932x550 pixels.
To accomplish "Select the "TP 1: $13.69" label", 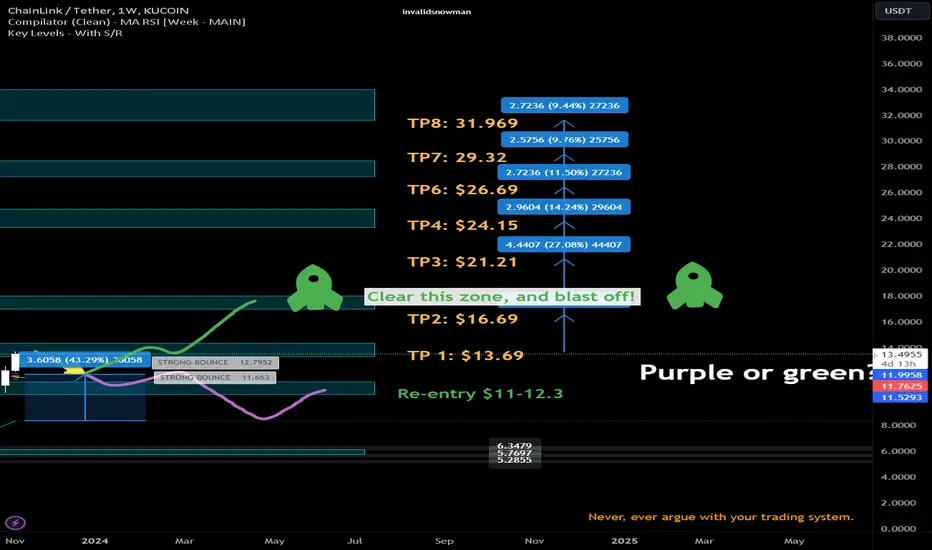I will tap(465, 356).
